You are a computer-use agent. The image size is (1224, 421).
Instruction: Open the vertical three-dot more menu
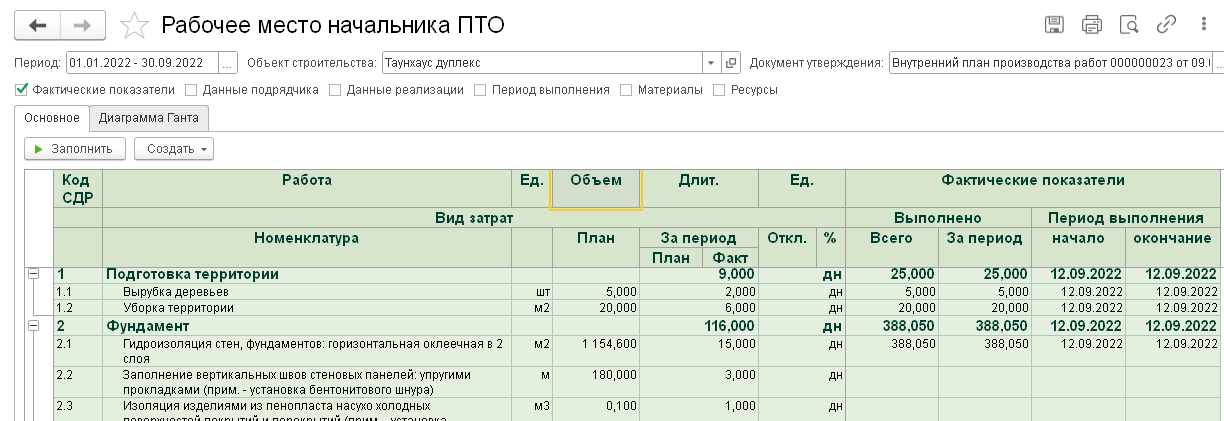1201,25
